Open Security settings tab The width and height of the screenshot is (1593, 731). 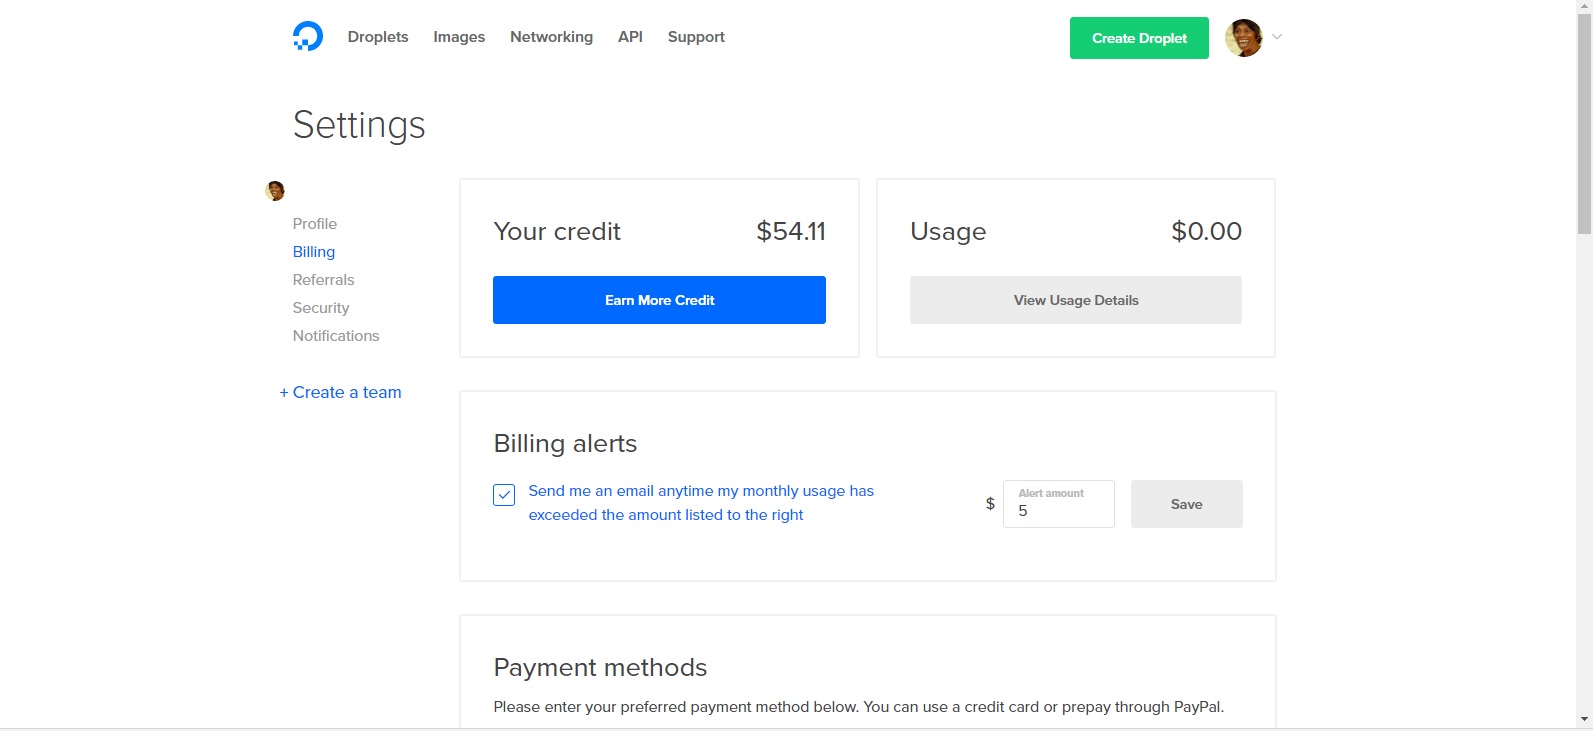pyautogui.click(x=321, y=308)
